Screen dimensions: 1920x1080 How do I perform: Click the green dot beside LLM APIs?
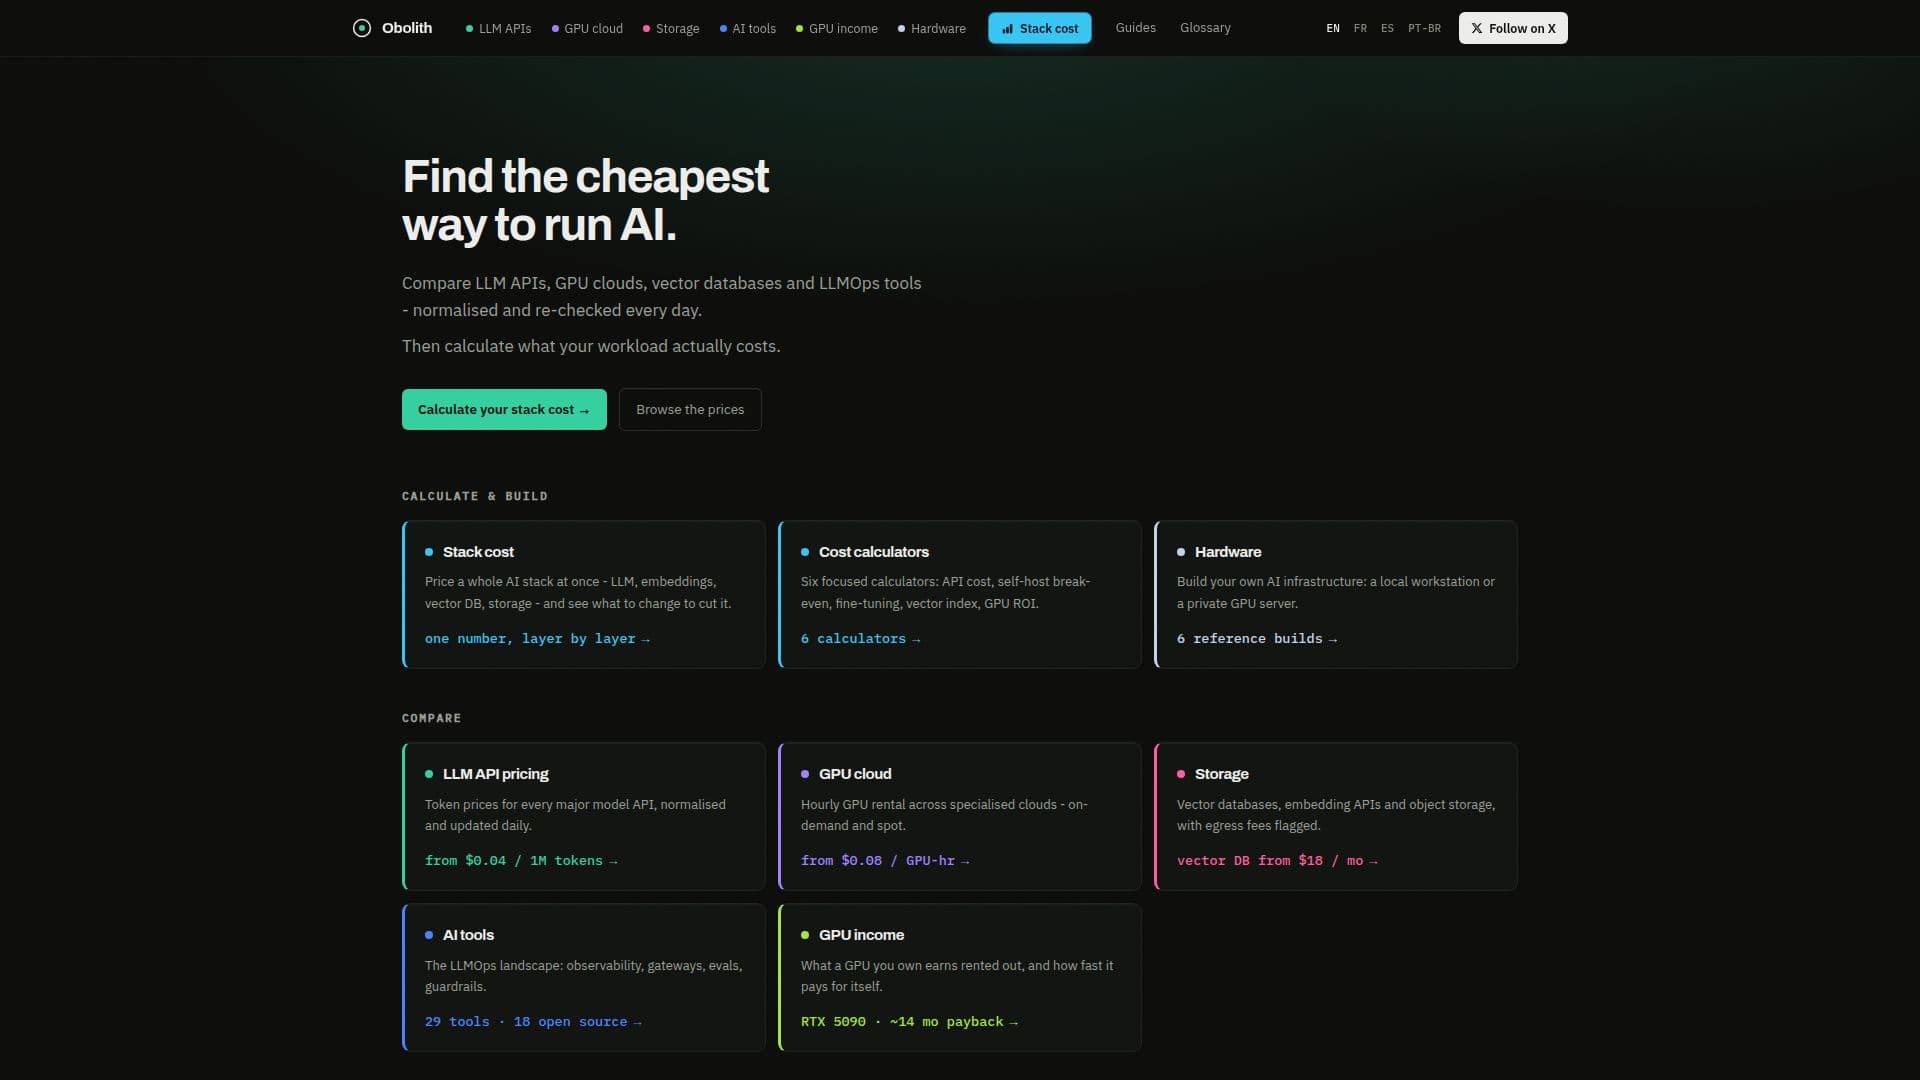(x=469, y=29)
